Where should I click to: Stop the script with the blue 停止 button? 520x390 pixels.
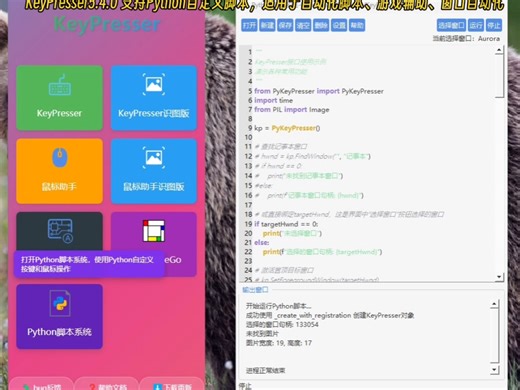click(494, 25)
